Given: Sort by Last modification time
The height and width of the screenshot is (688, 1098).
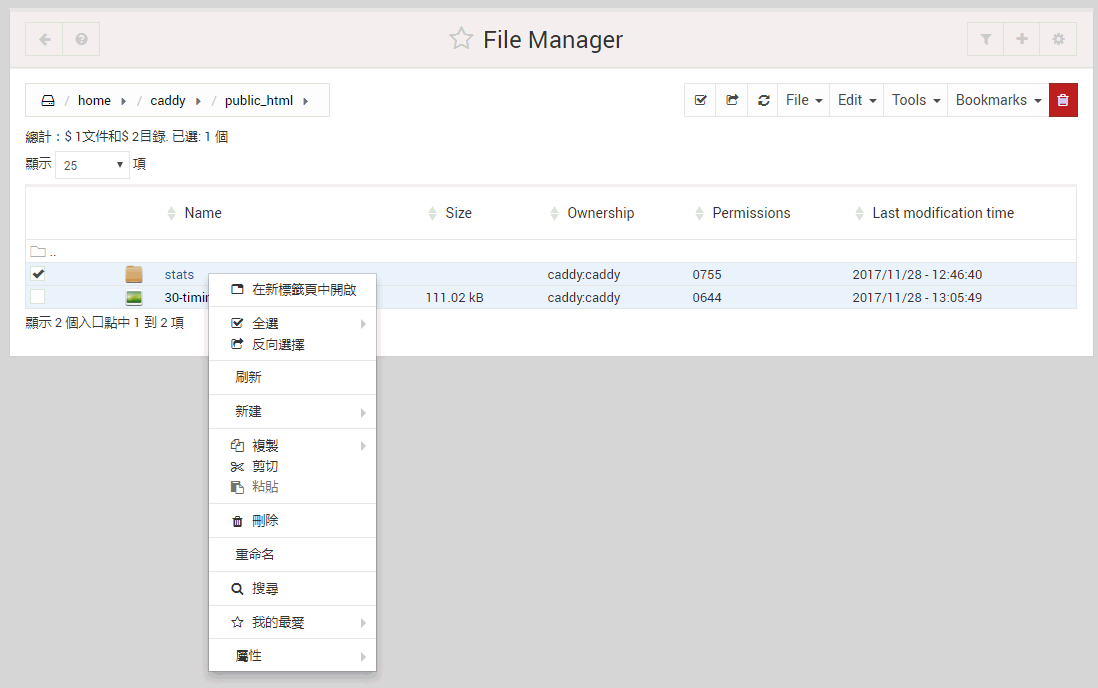Looking at the screenshot, I should pyautogui.click(x=943, y=213).
